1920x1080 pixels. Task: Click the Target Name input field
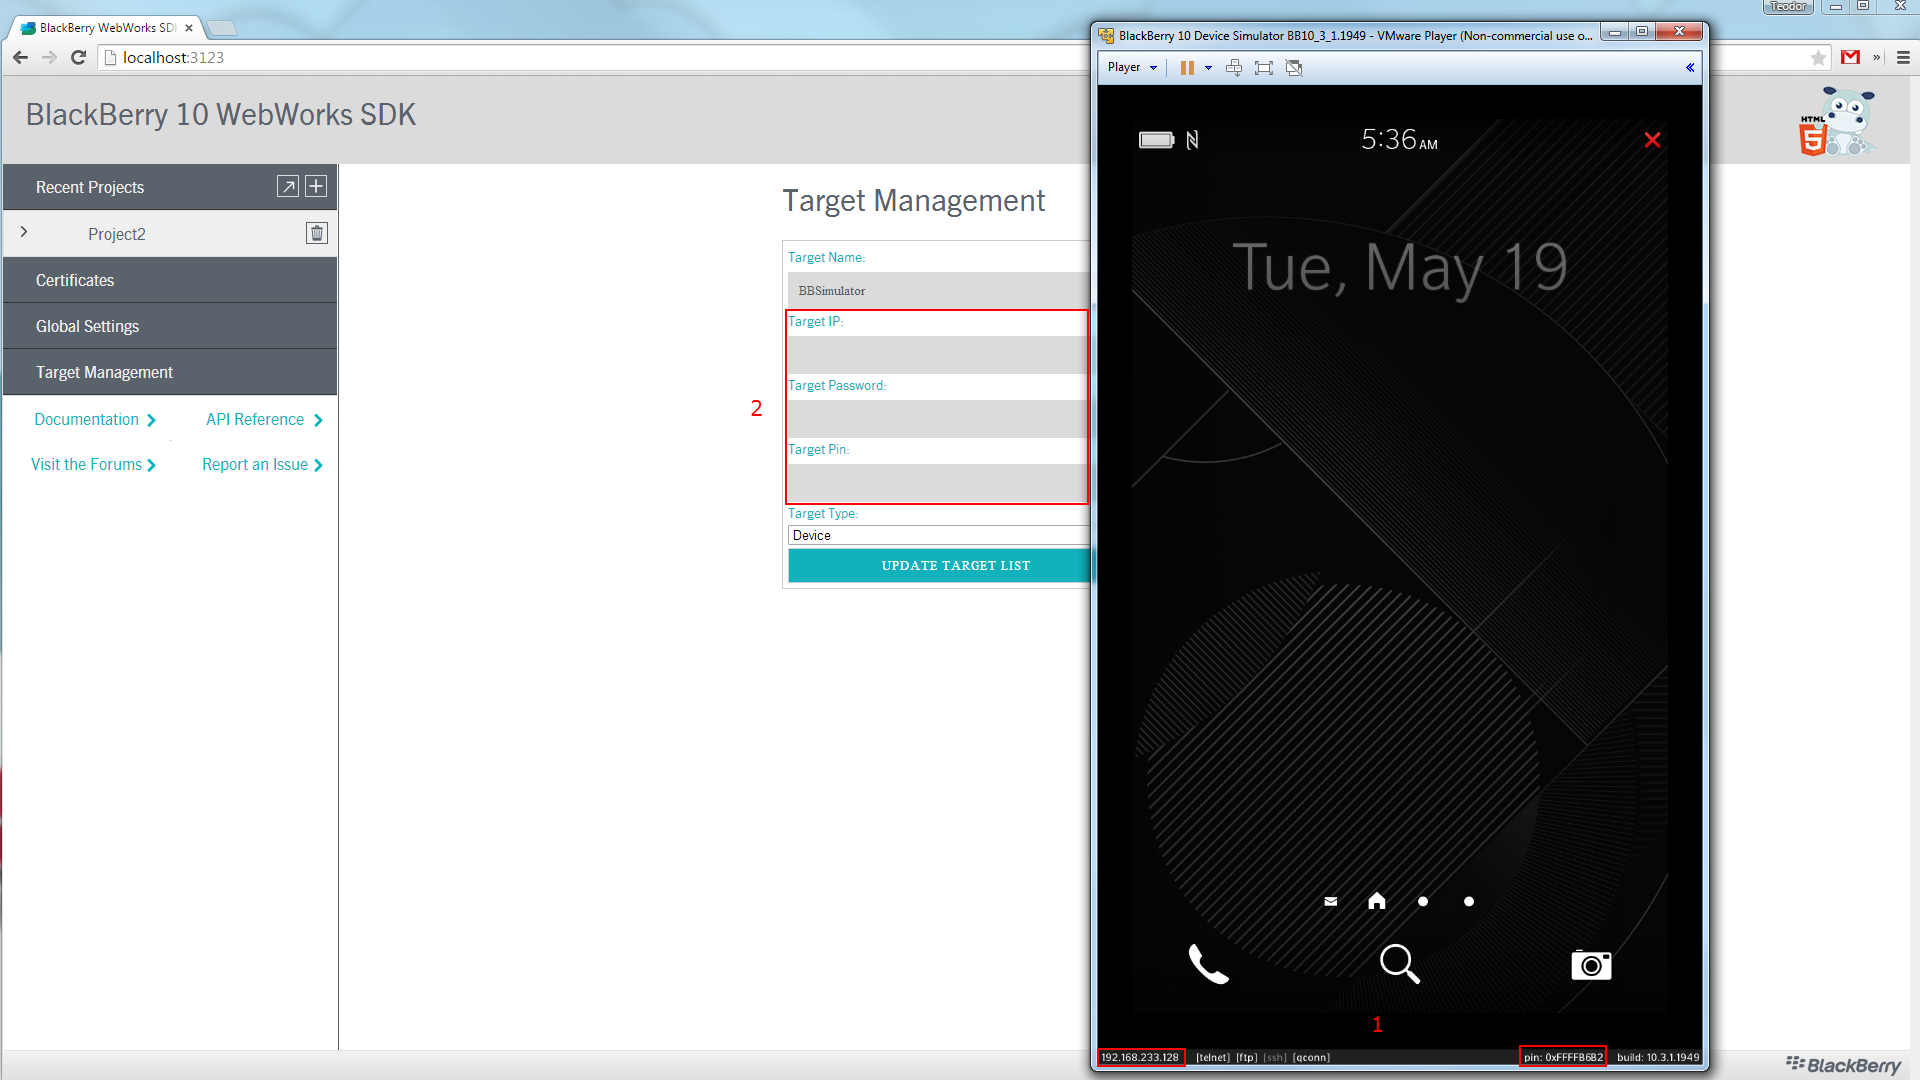[x=938, y=291]
